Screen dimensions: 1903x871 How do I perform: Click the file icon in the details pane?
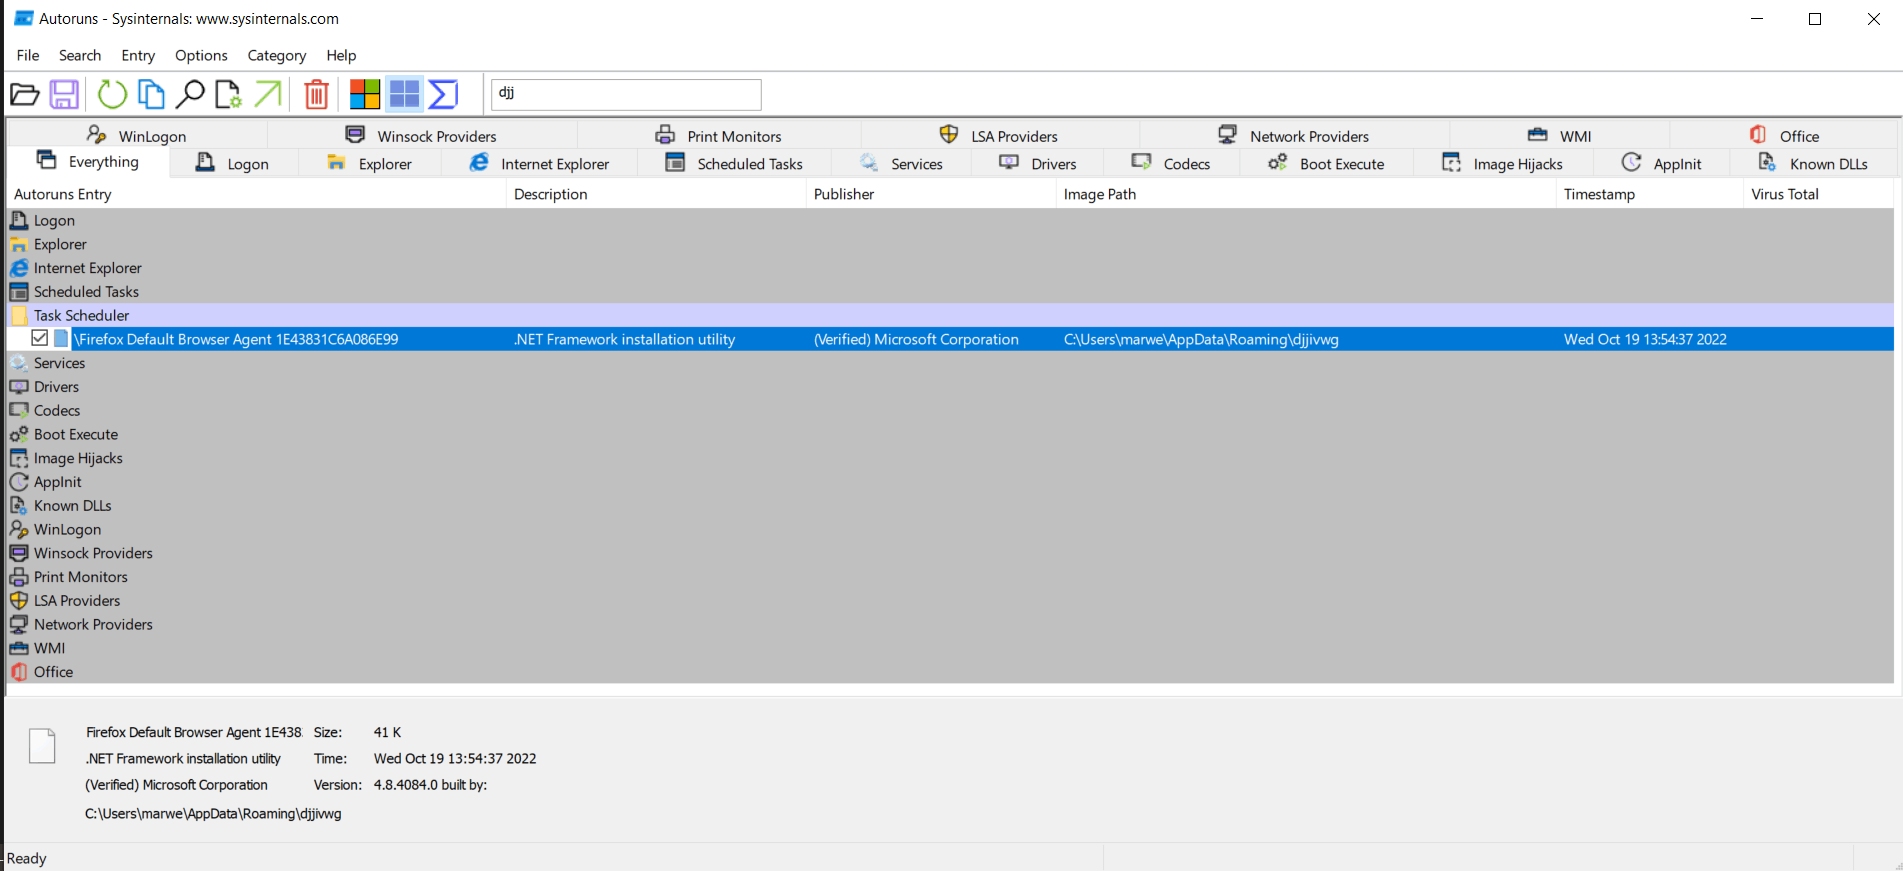coord(42,746)
